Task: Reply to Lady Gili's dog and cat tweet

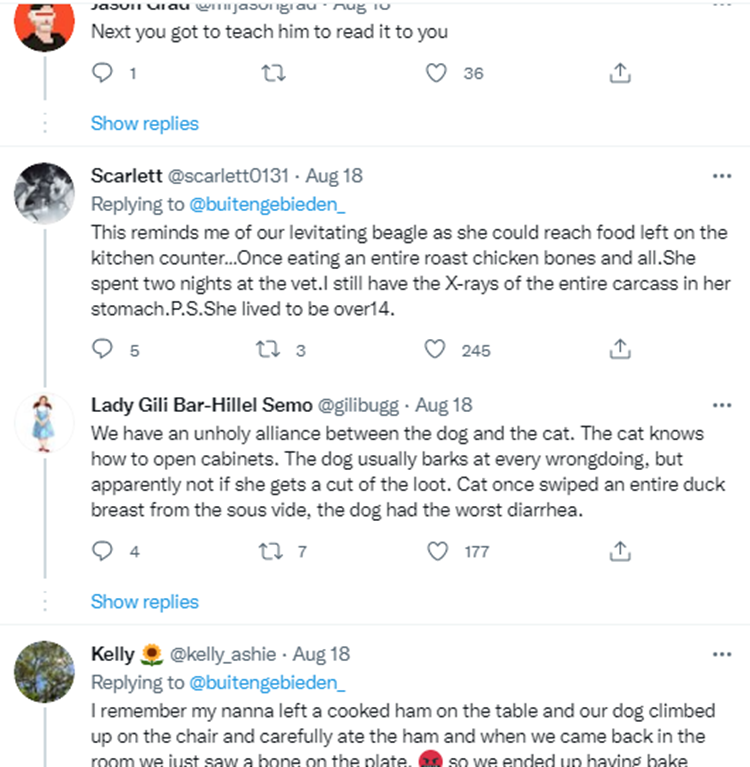Action: [x=103, y=551]
